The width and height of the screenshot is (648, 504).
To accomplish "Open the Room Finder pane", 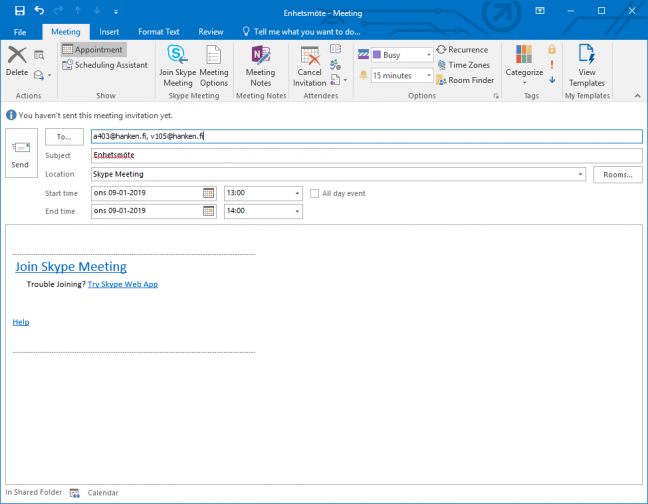I will click(x=464, y=80).
